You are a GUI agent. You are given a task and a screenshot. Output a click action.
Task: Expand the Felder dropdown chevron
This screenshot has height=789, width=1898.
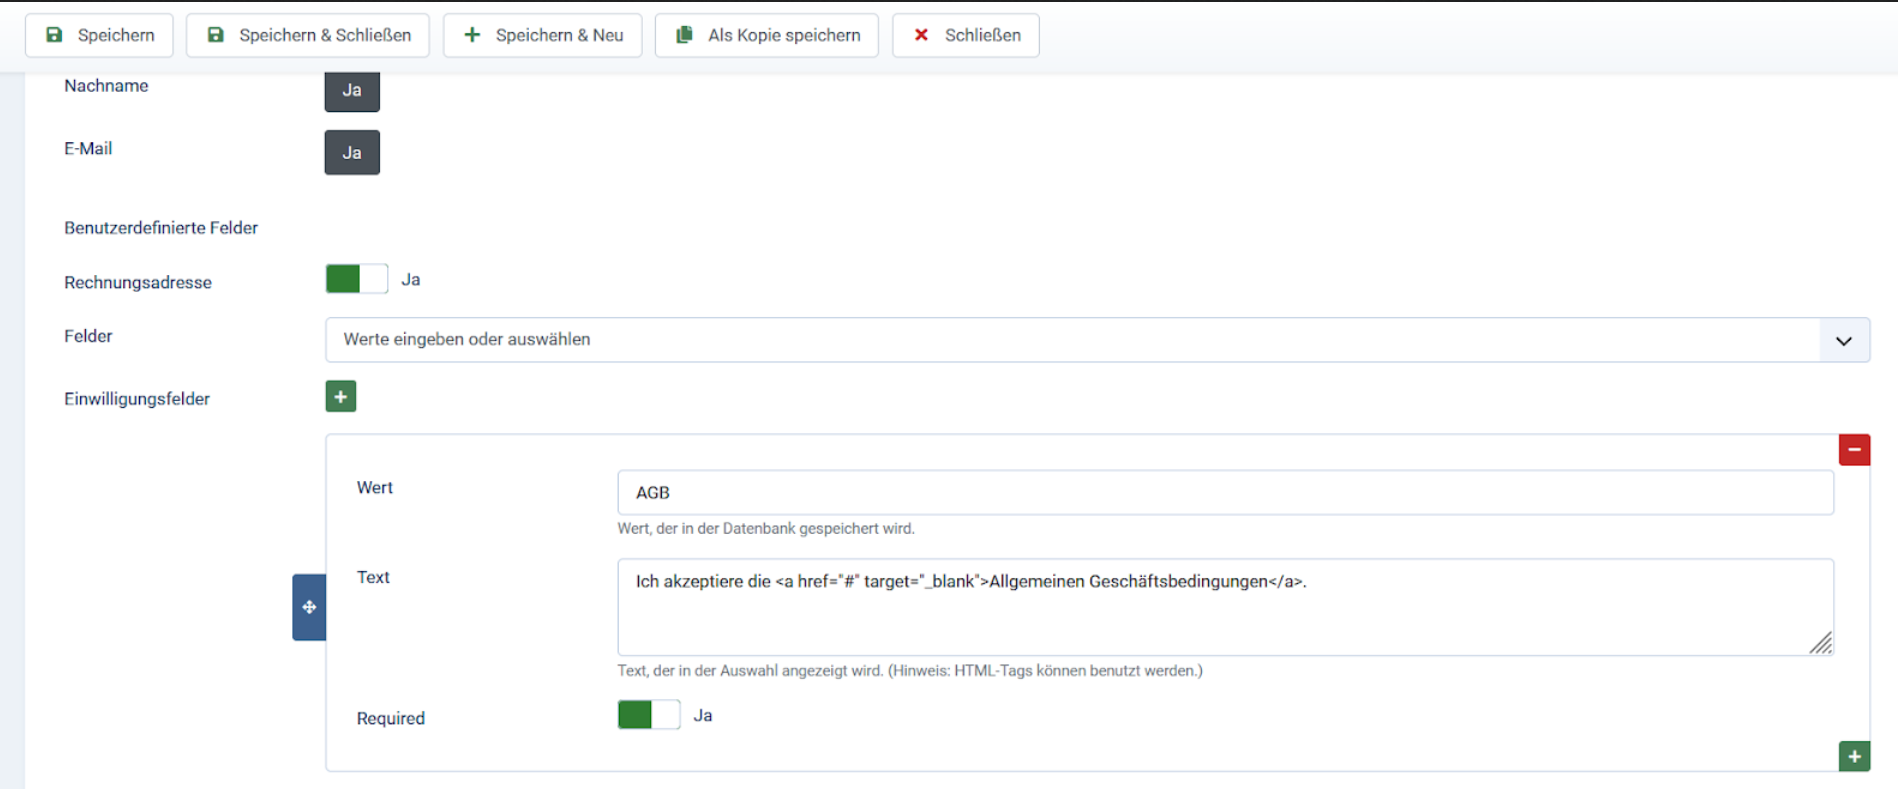1844,341
